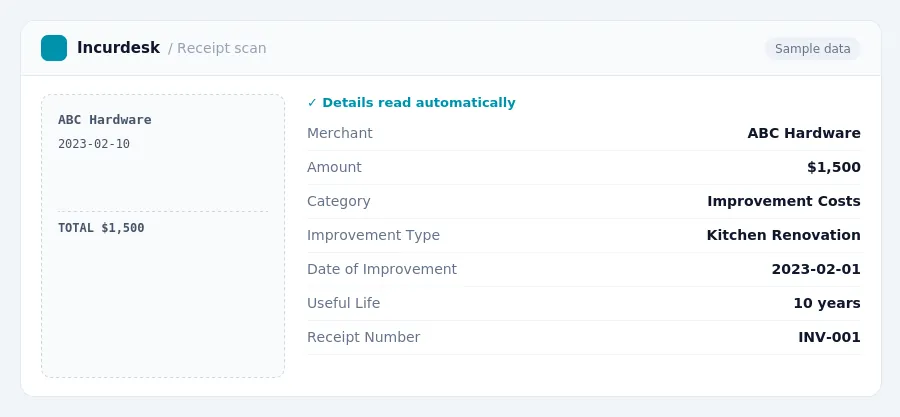Image resolution: width=900 pixels, height=417 pixels.
Task: Select the Kitchen Renovation value
Action: [x=783, y=235]
